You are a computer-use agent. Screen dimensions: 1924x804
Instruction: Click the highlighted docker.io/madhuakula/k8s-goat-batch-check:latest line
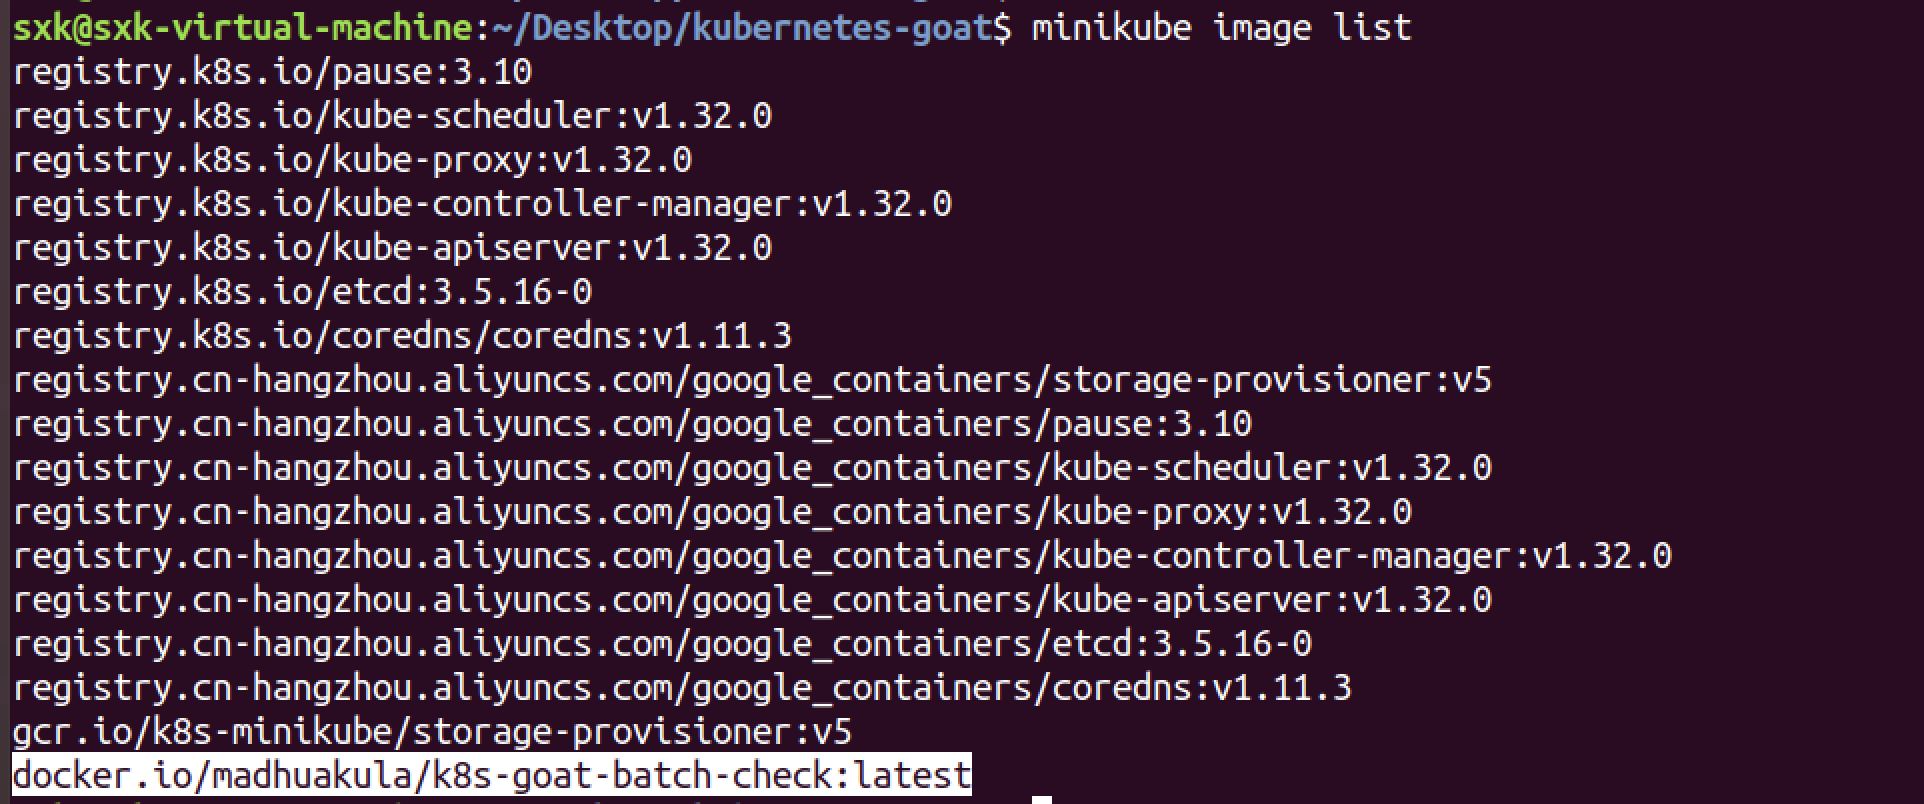point(490,776)
